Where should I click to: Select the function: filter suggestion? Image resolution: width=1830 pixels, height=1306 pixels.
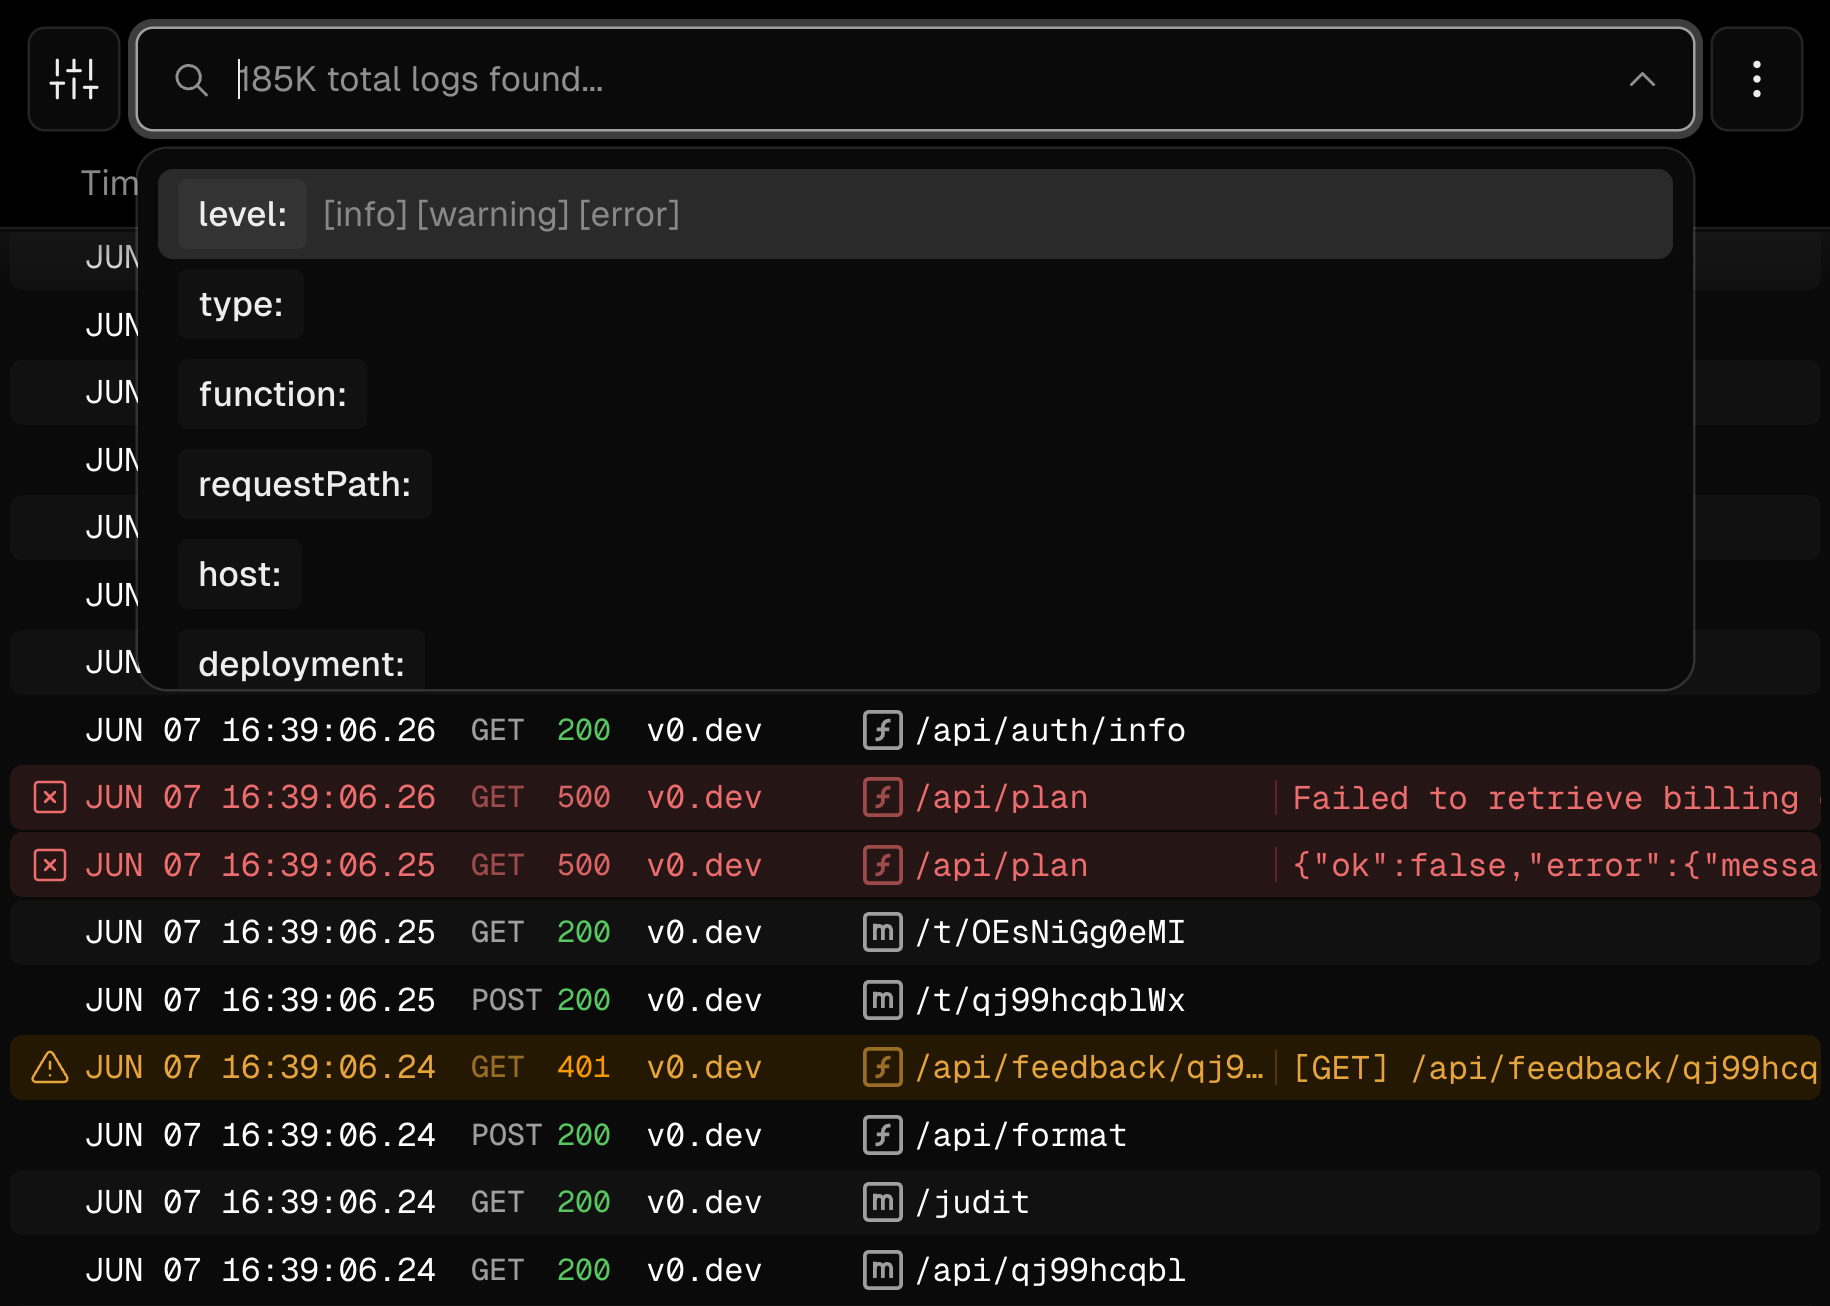click(272, 394)
